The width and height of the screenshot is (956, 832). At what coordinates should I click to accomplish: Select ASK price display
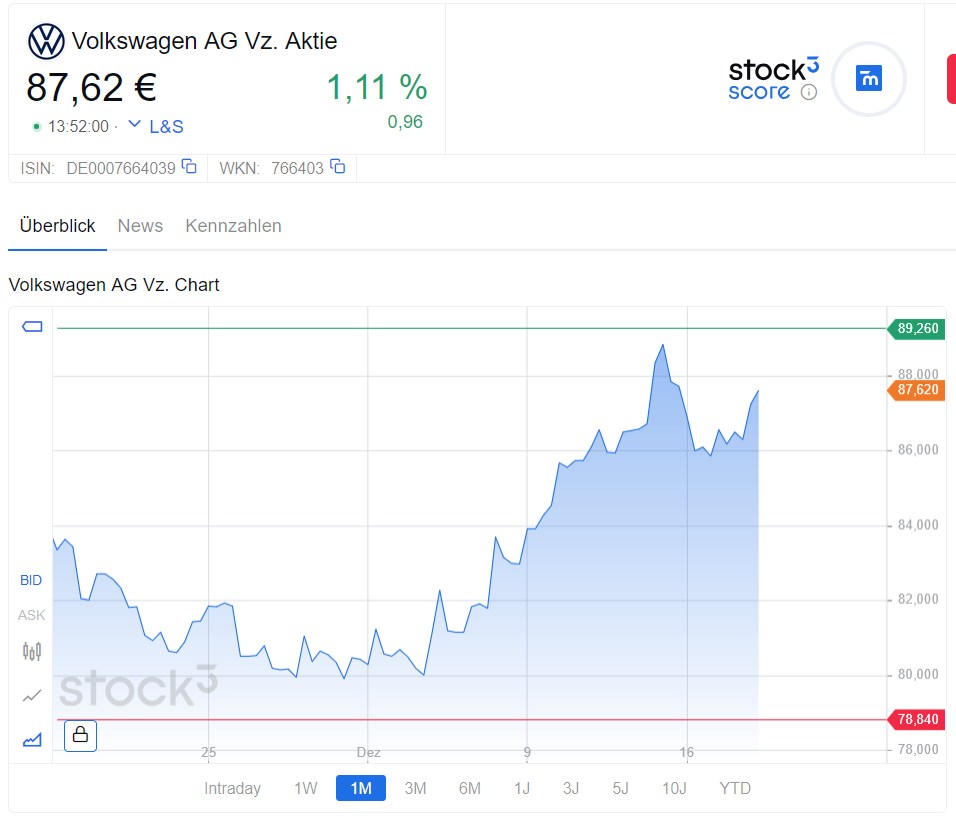[x=31, y=615]
